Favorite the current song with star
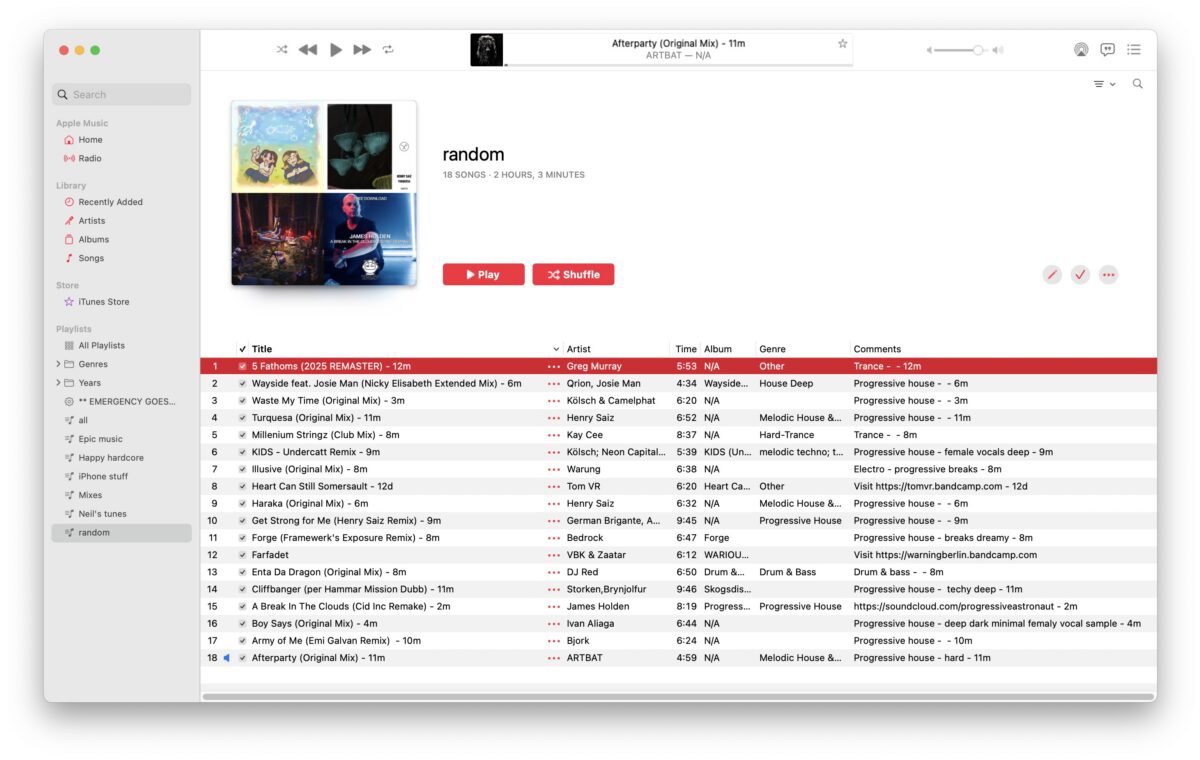1200x760 pixels. [x=842, y=44]
